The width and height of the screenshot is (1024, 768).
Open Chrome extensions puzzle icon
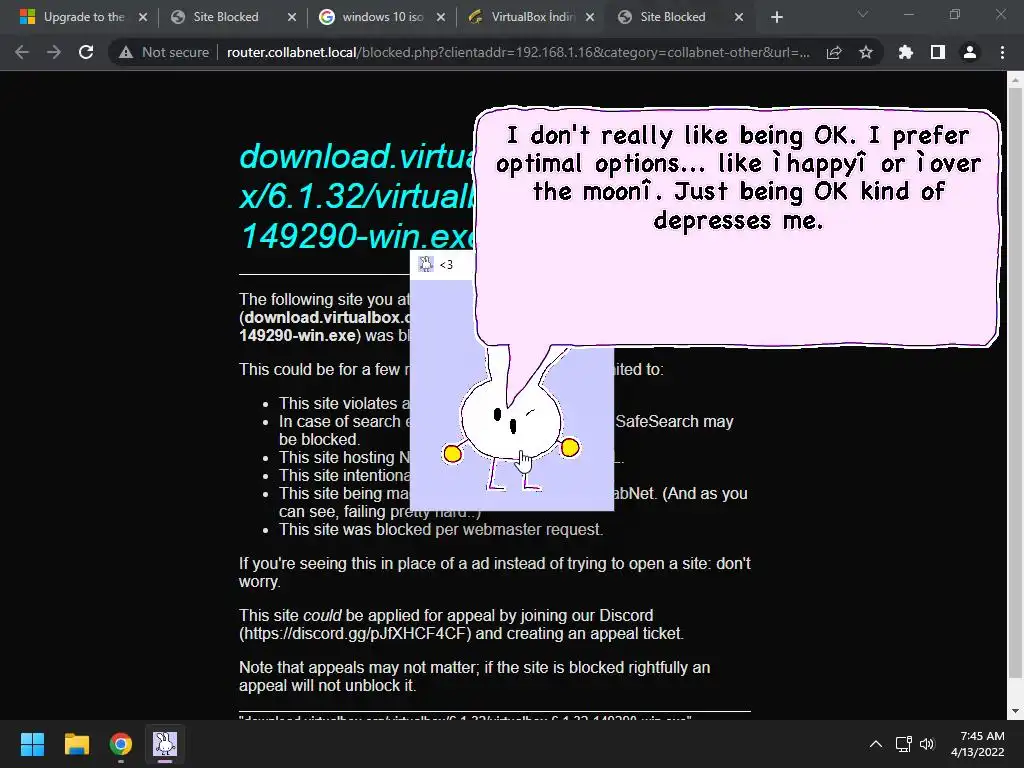pyautogui.click(x=906, y=52)
